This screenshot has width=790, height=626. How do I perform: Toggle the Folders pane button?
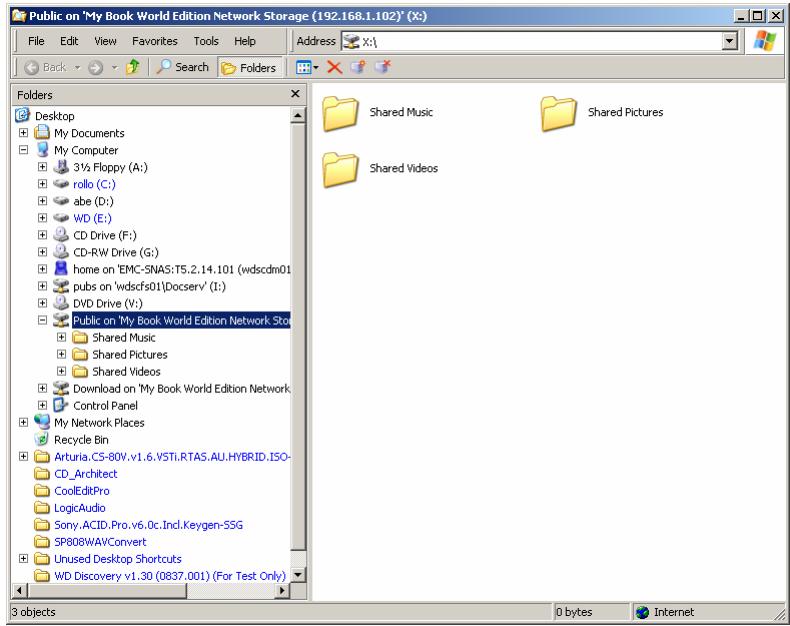click(249, 68)
